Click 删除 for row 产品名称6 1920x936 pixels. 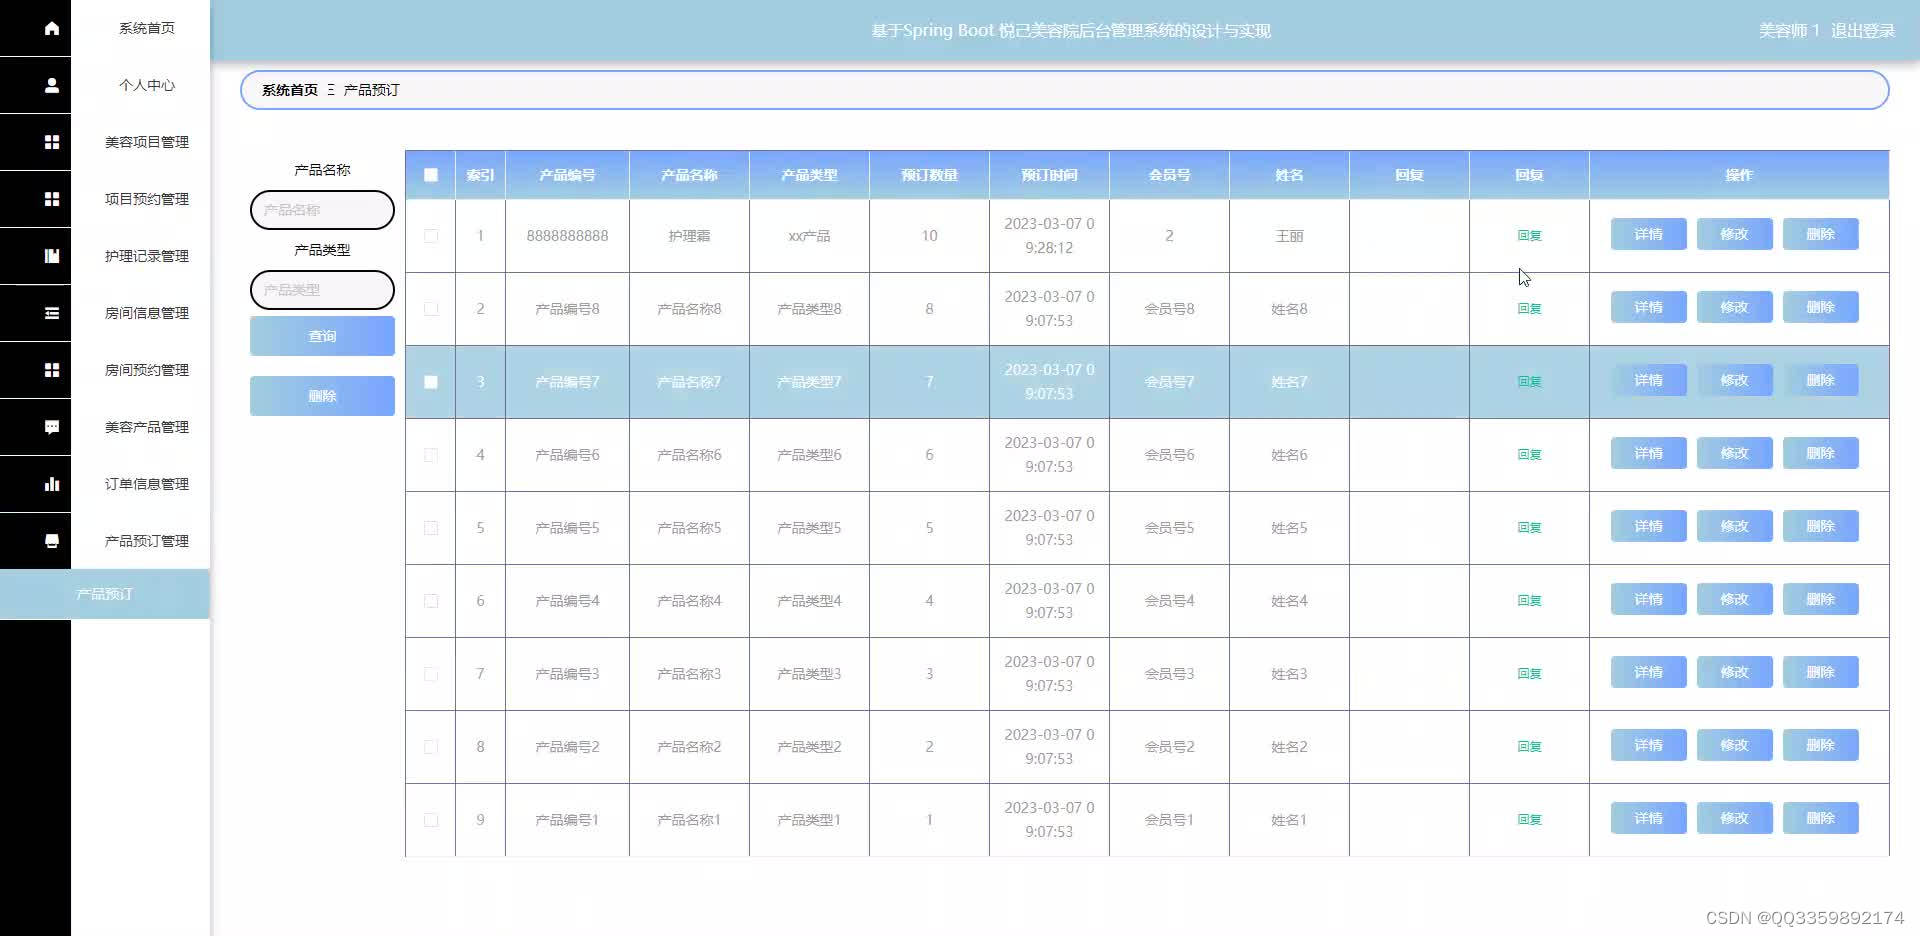pos(1820,453)
